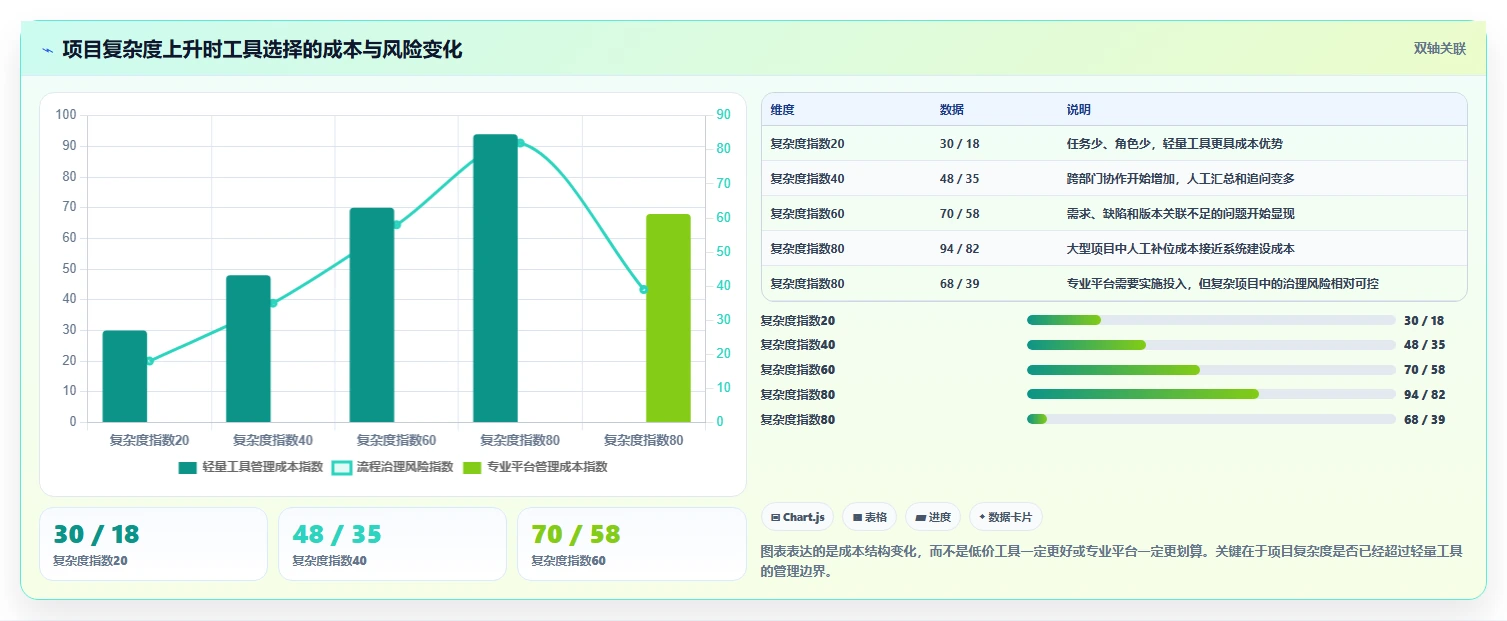The image size is (1507, 621).
Task: Click the teal bar above 复杂度指数60
Action: pyautogui.click(x=372, y=315)
